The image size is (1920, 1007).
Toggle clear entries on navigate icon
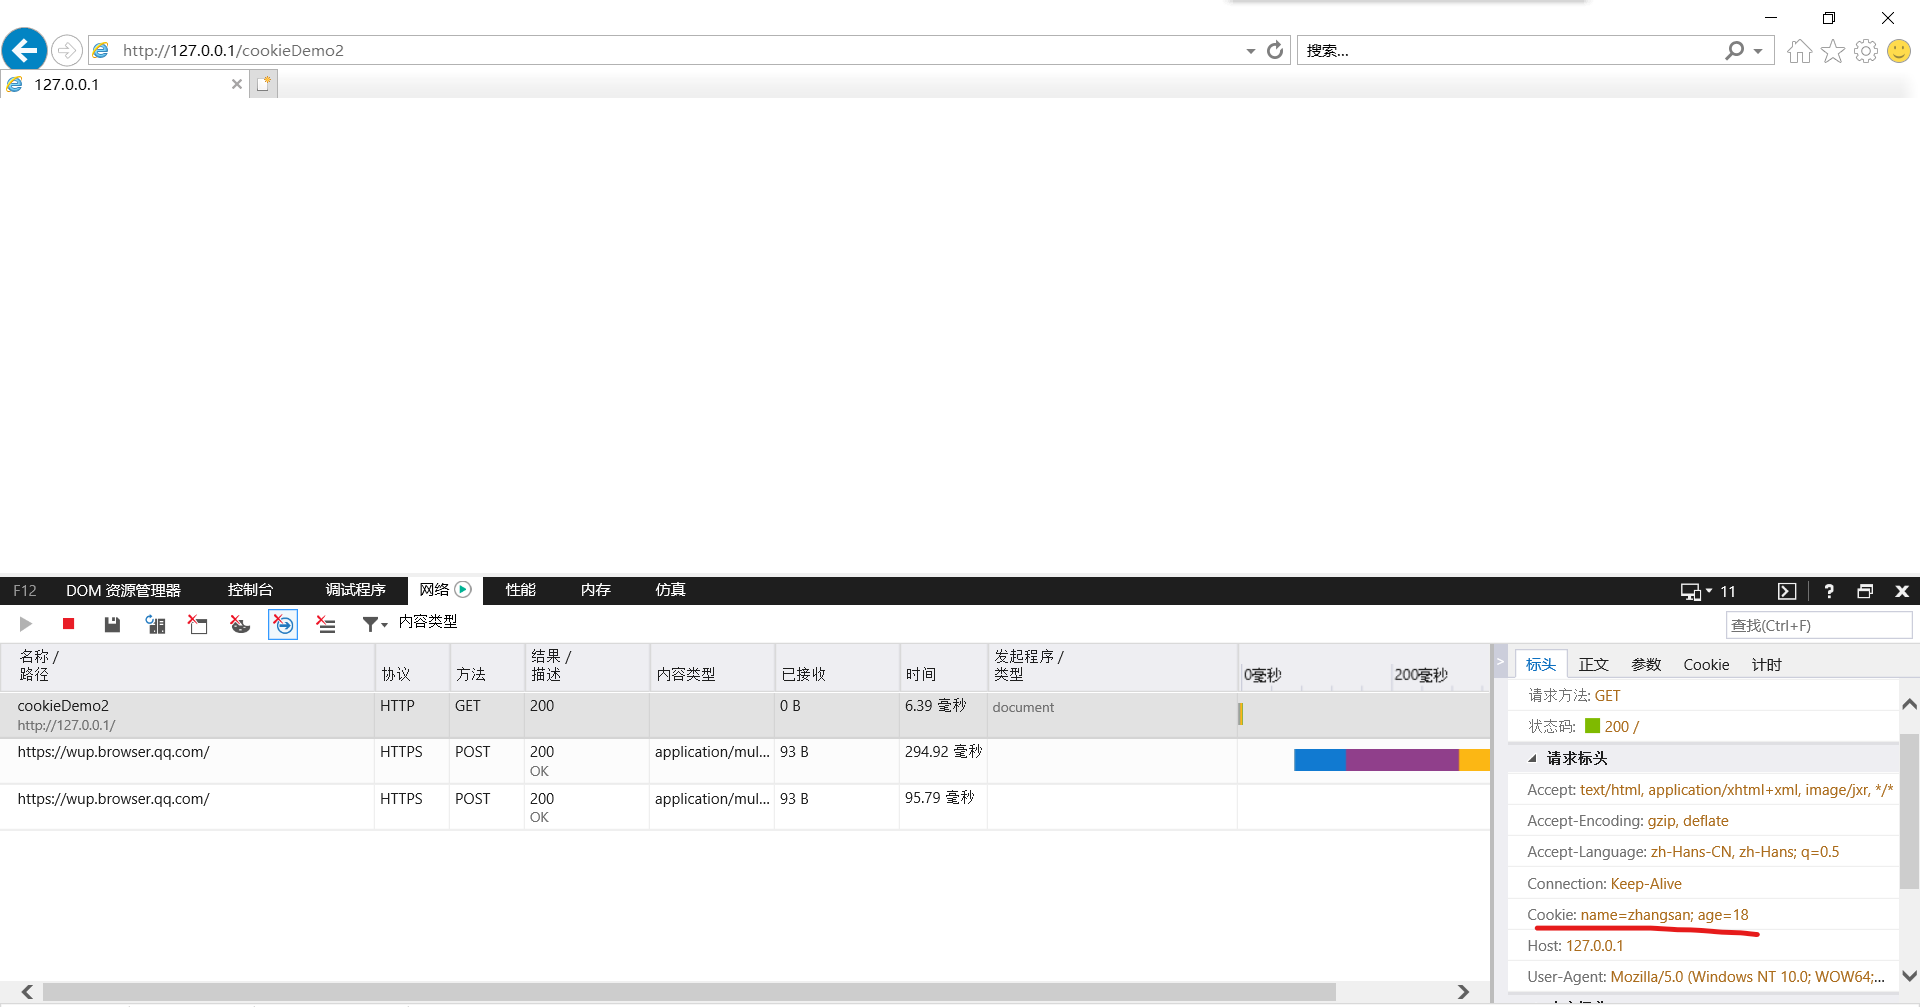[x=283, y=624]
